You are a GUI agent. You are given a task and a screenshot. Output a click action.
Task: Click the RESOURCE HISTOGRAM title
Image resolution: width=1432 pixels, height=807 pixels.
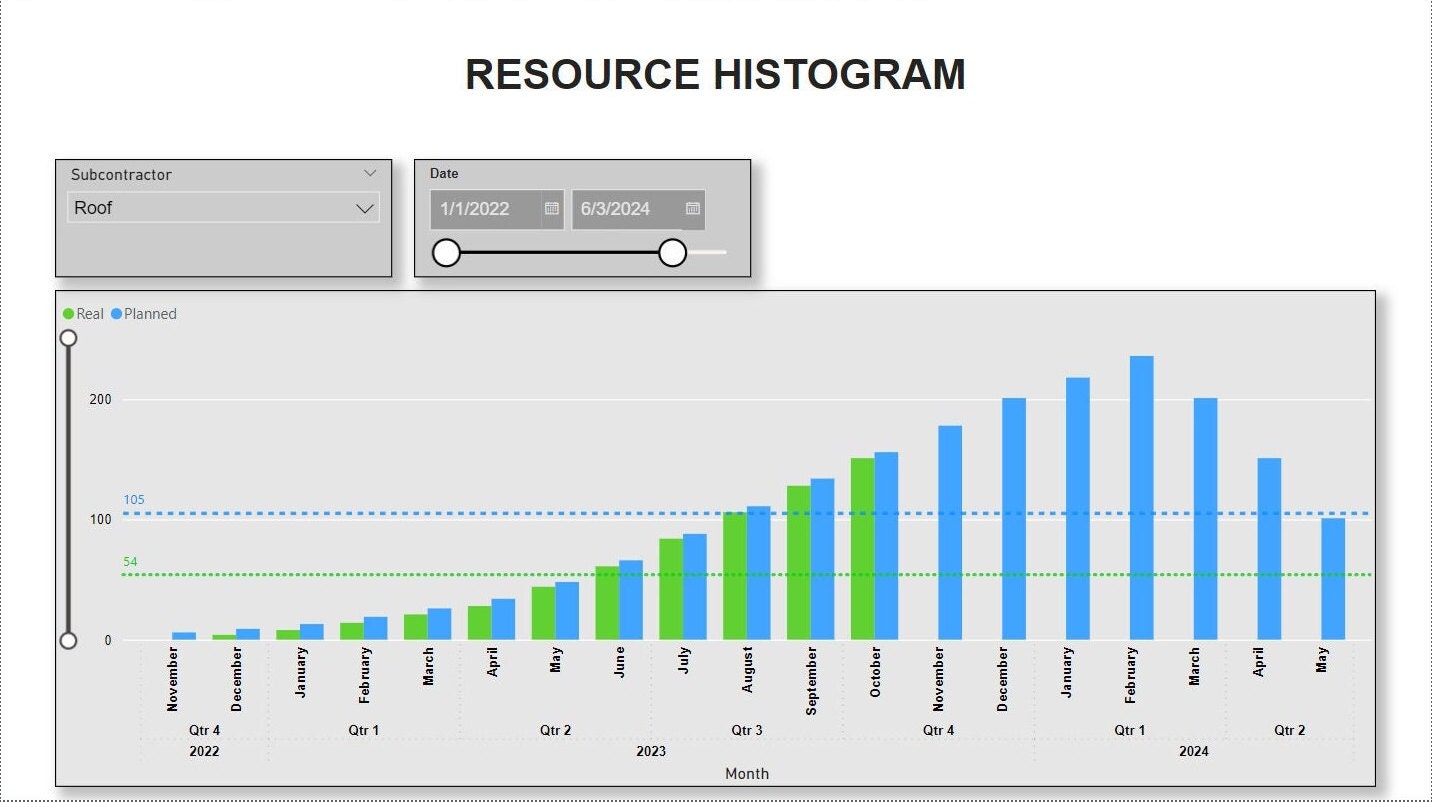pyautogui.click(x=715, y=73)
